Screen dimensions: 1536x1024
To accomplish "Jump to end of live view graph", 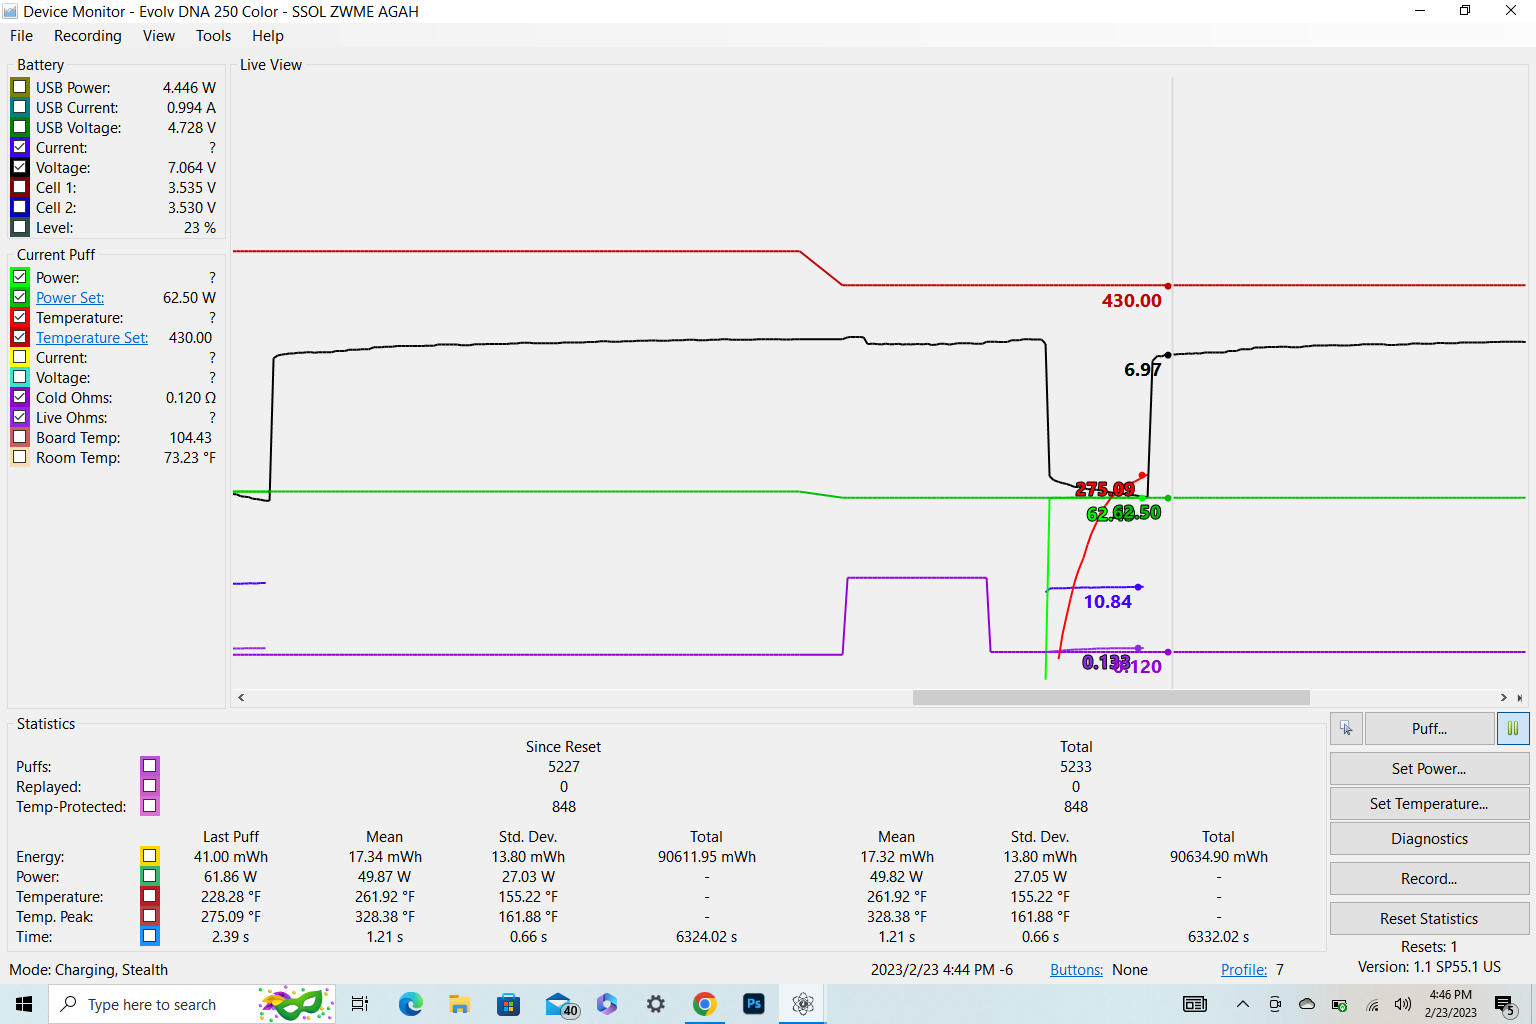I will tap(1519, 697).
